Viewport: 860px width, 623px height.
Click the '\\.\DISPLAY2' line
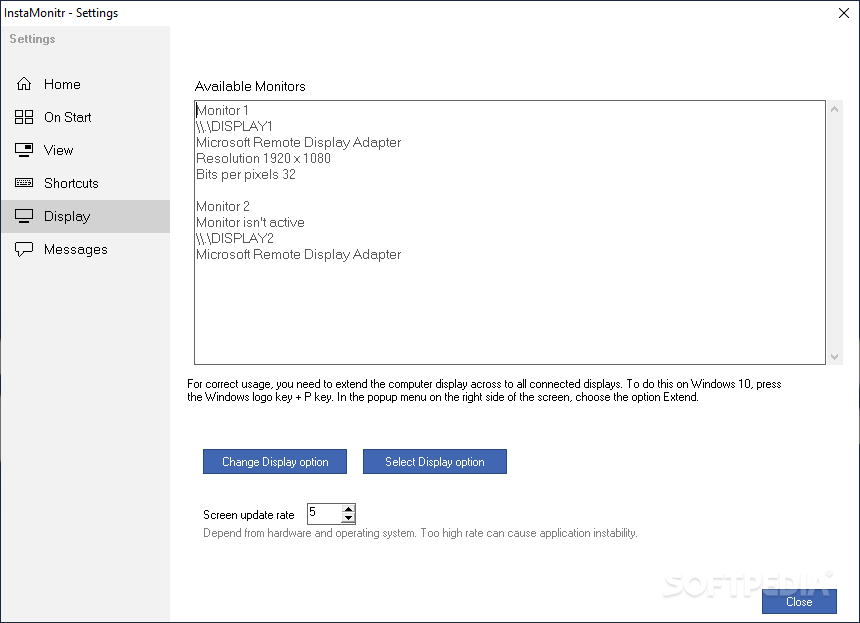235,238
